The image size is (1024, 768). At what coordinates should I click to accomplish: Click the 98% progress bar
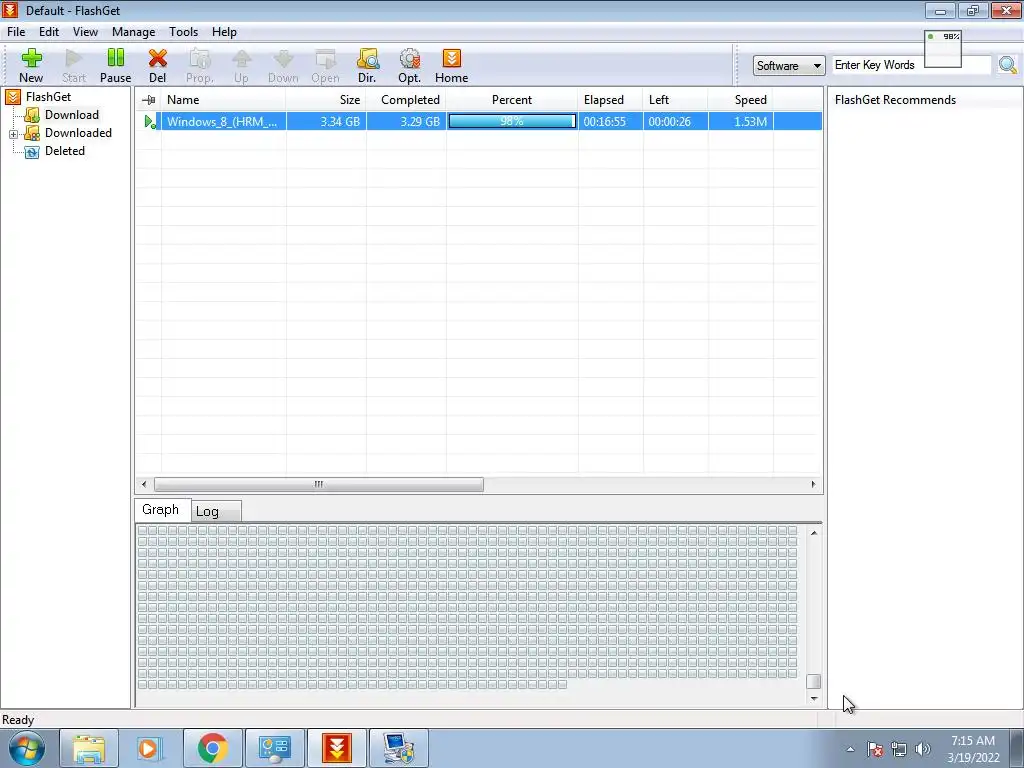[512, 121]
